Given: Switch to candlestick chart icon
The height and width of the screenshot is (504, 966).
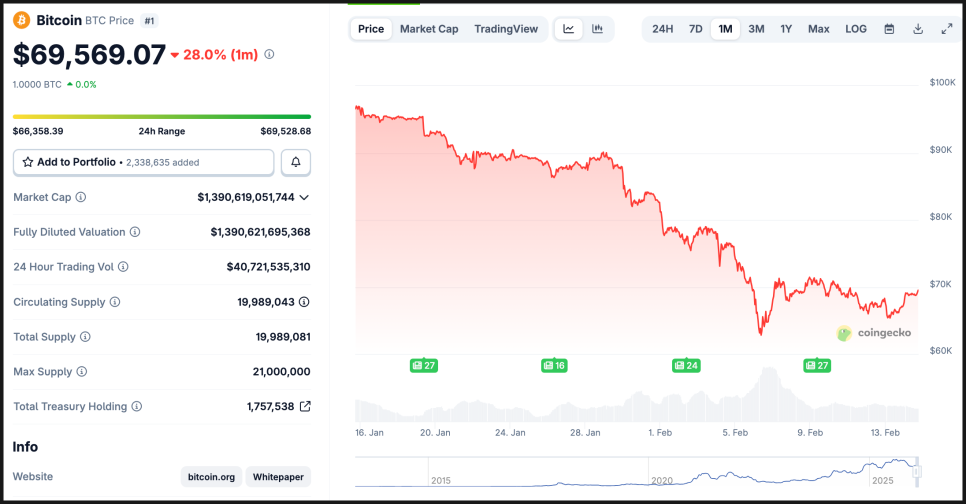Looking at the screenshot, I should 597,29.
